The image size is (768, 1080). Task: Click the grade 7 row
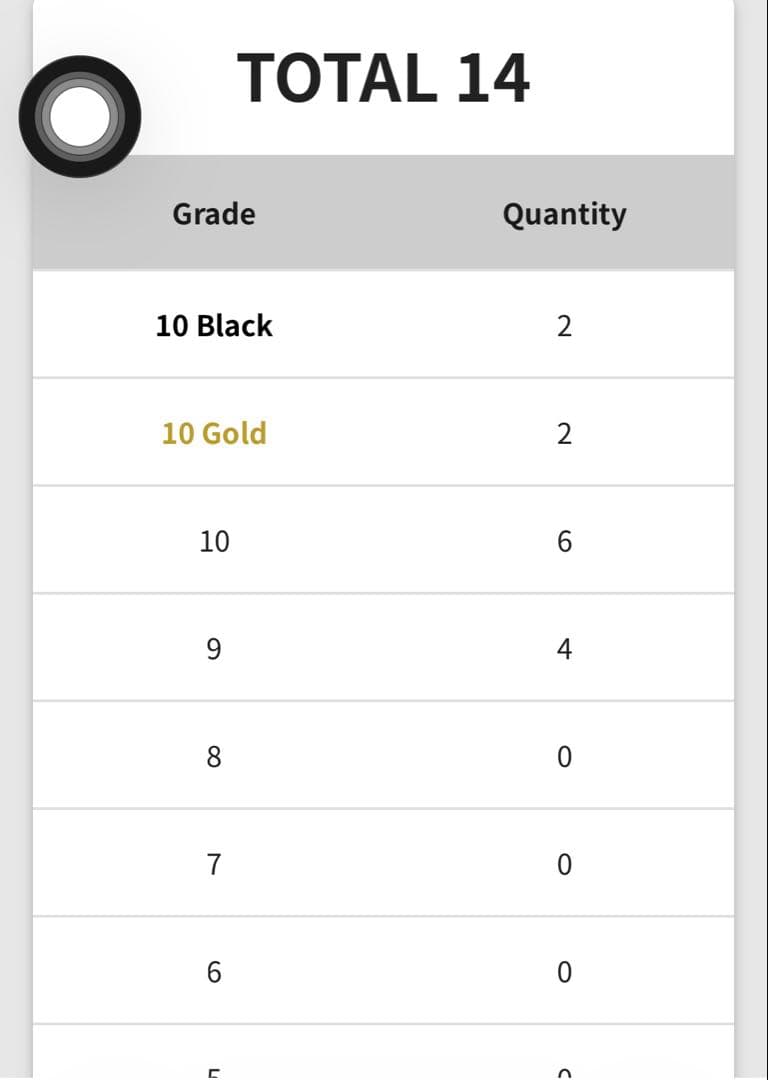(214, 865)
